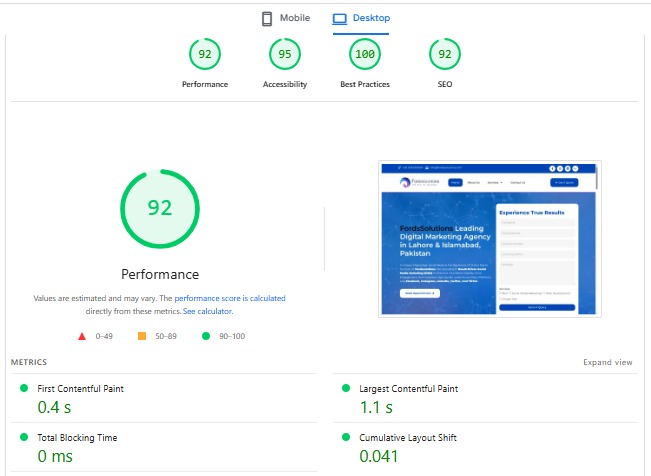
Task: Select the Accessibility score gauge showing 95
Action: click(285, 54)
